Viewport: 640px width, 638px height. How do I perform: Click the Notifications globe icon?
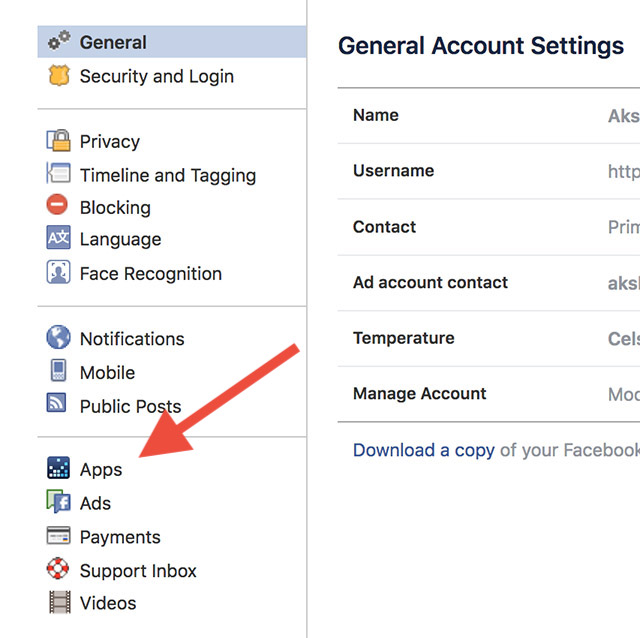coord(58,337)
